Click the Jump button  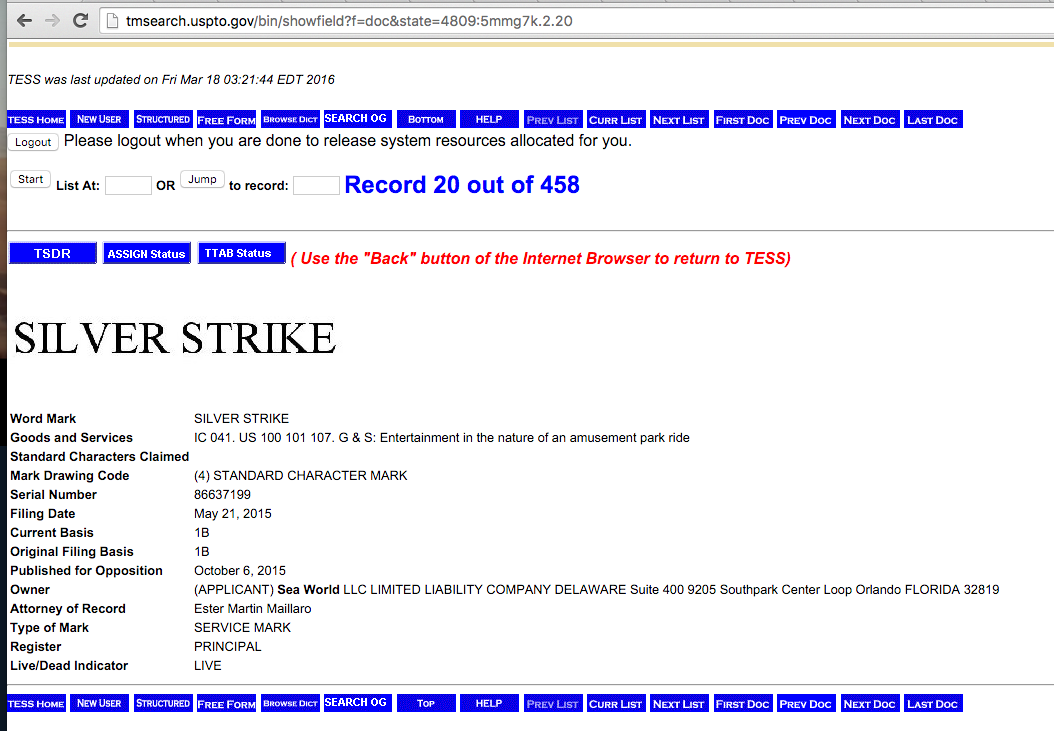(x=202, y=179)
